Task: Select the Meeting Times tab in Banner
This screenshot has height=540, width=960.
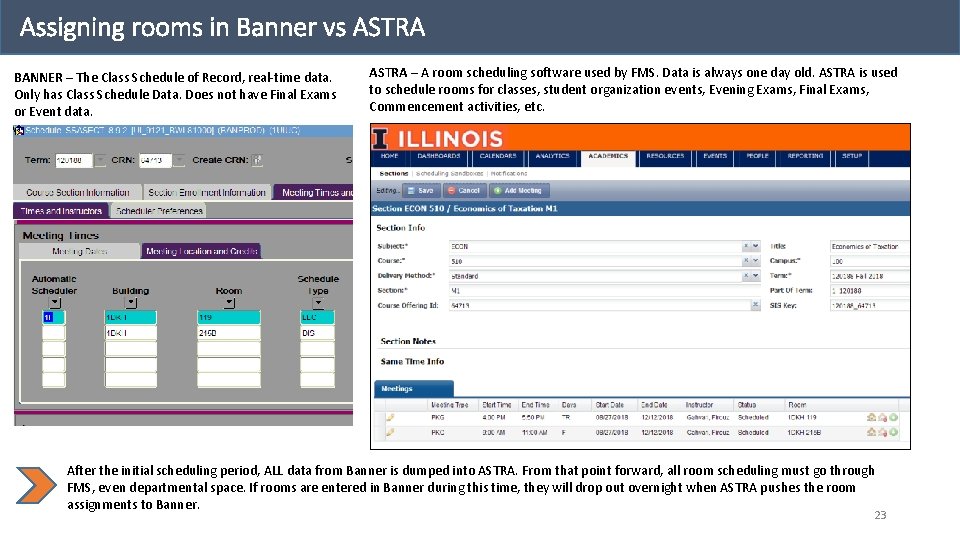Action: (313, 192)
